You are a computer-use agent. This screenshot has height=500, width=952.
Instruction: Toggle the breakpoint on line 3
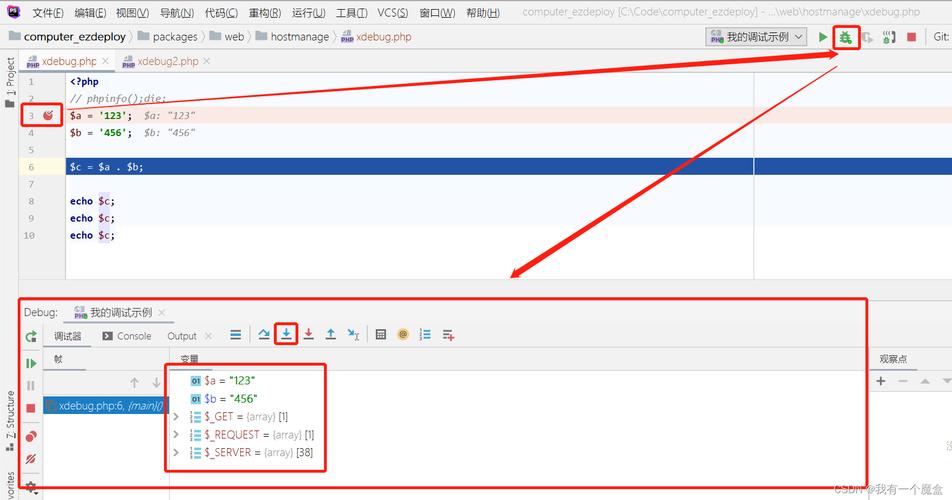(48, 115)
